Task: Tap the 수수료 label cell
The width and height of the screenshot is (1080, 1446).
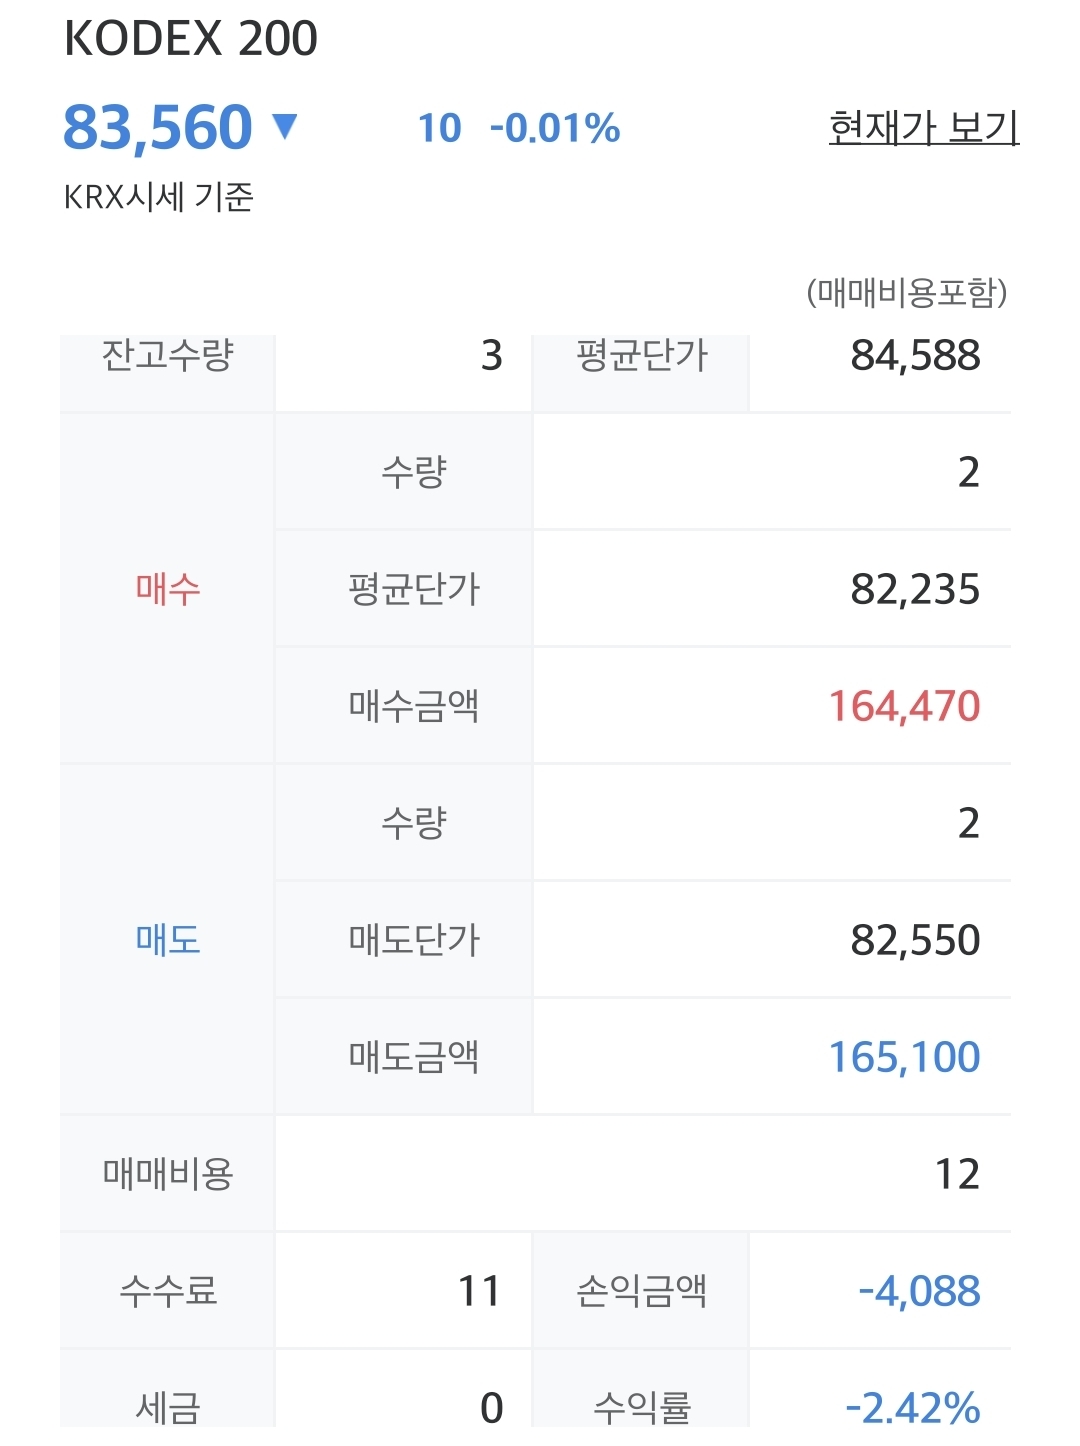Action: (168, 1291)
